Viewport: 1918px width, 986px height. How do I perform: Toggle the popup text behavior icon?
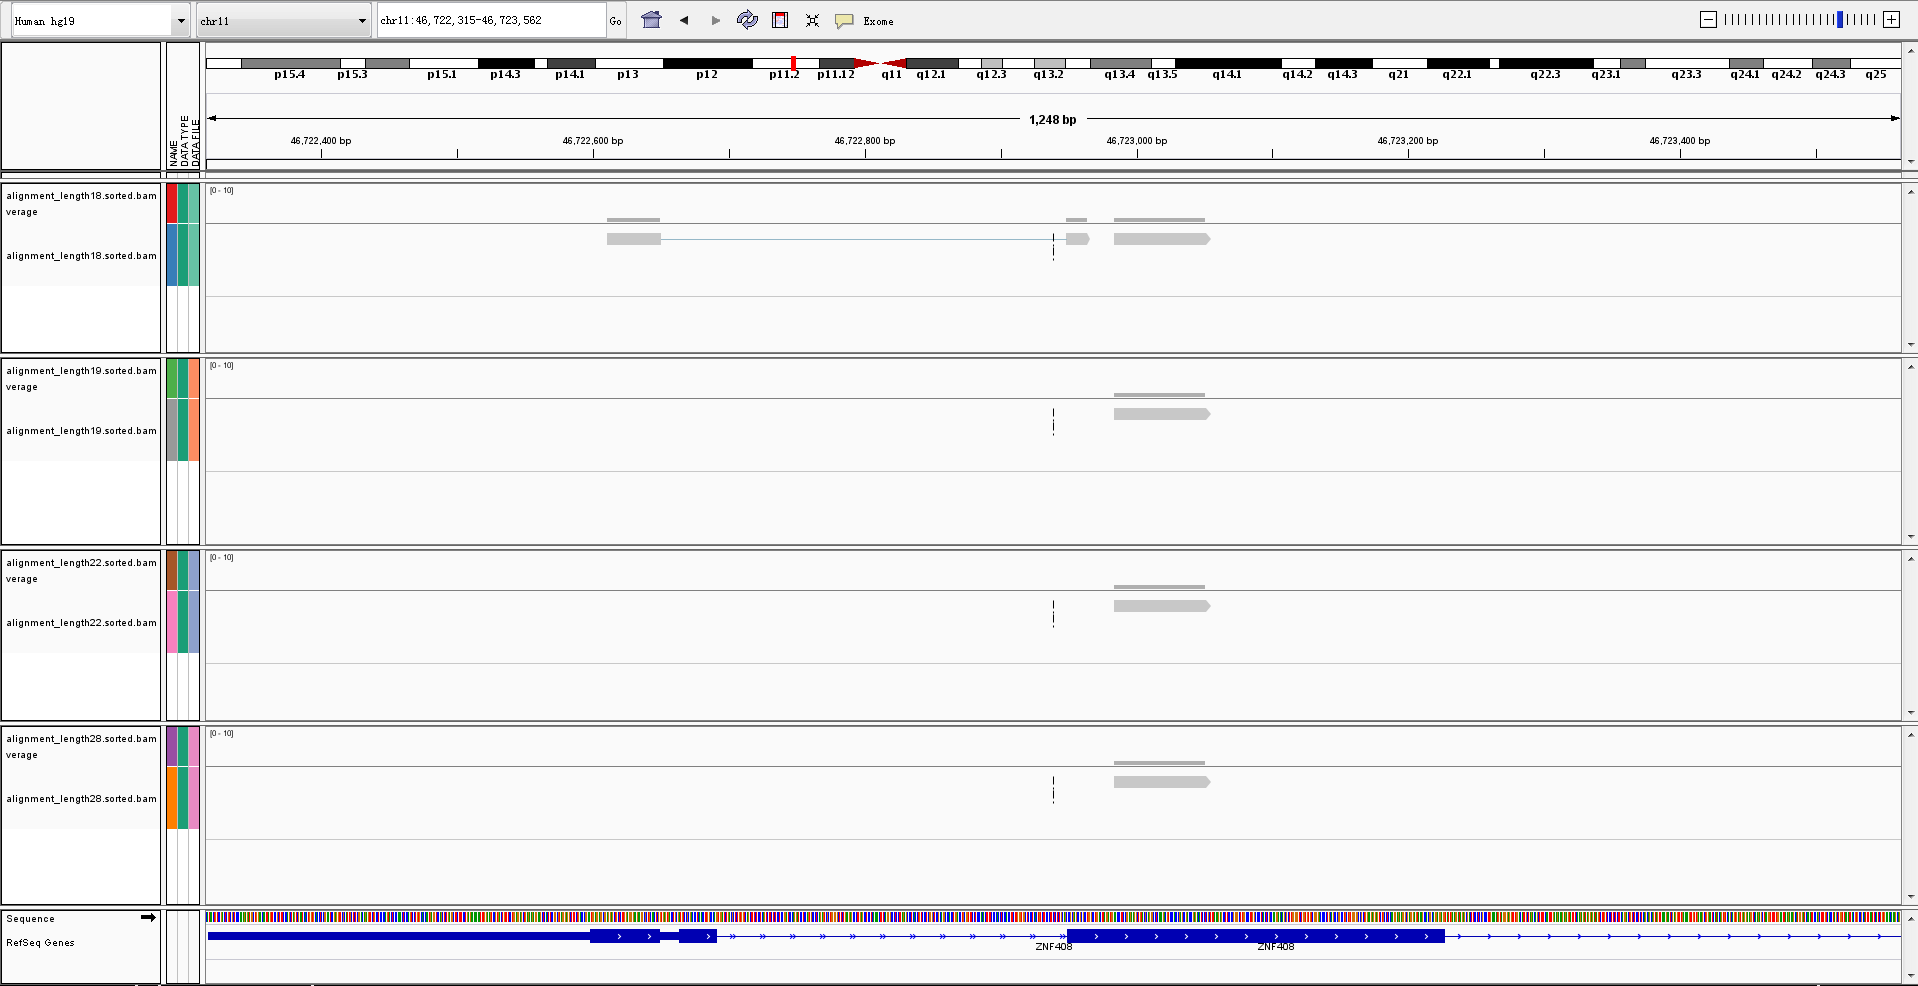click(844, 20)
